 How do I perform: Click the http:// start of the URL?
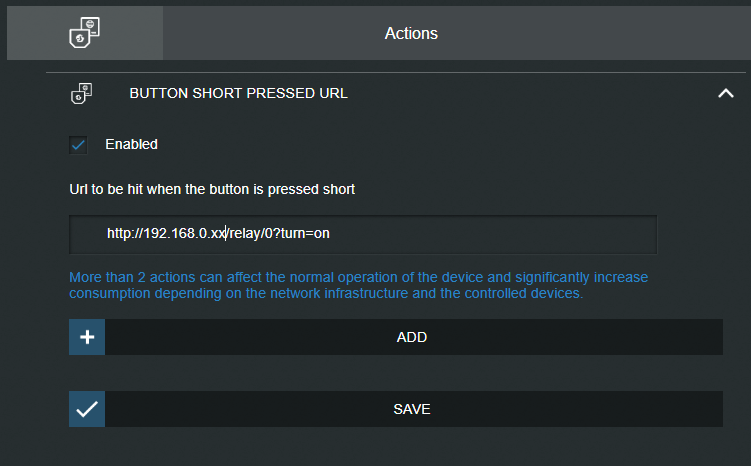(124, 234)
